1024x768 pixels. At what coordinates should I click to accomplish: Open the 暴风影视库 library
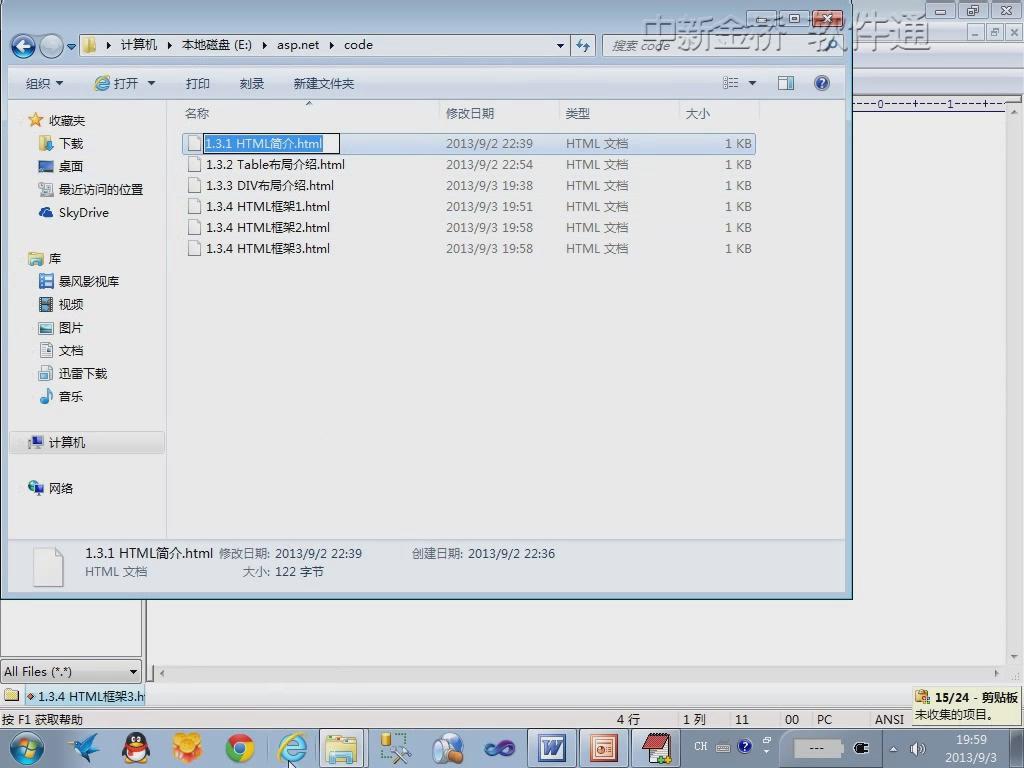point(89,281)
